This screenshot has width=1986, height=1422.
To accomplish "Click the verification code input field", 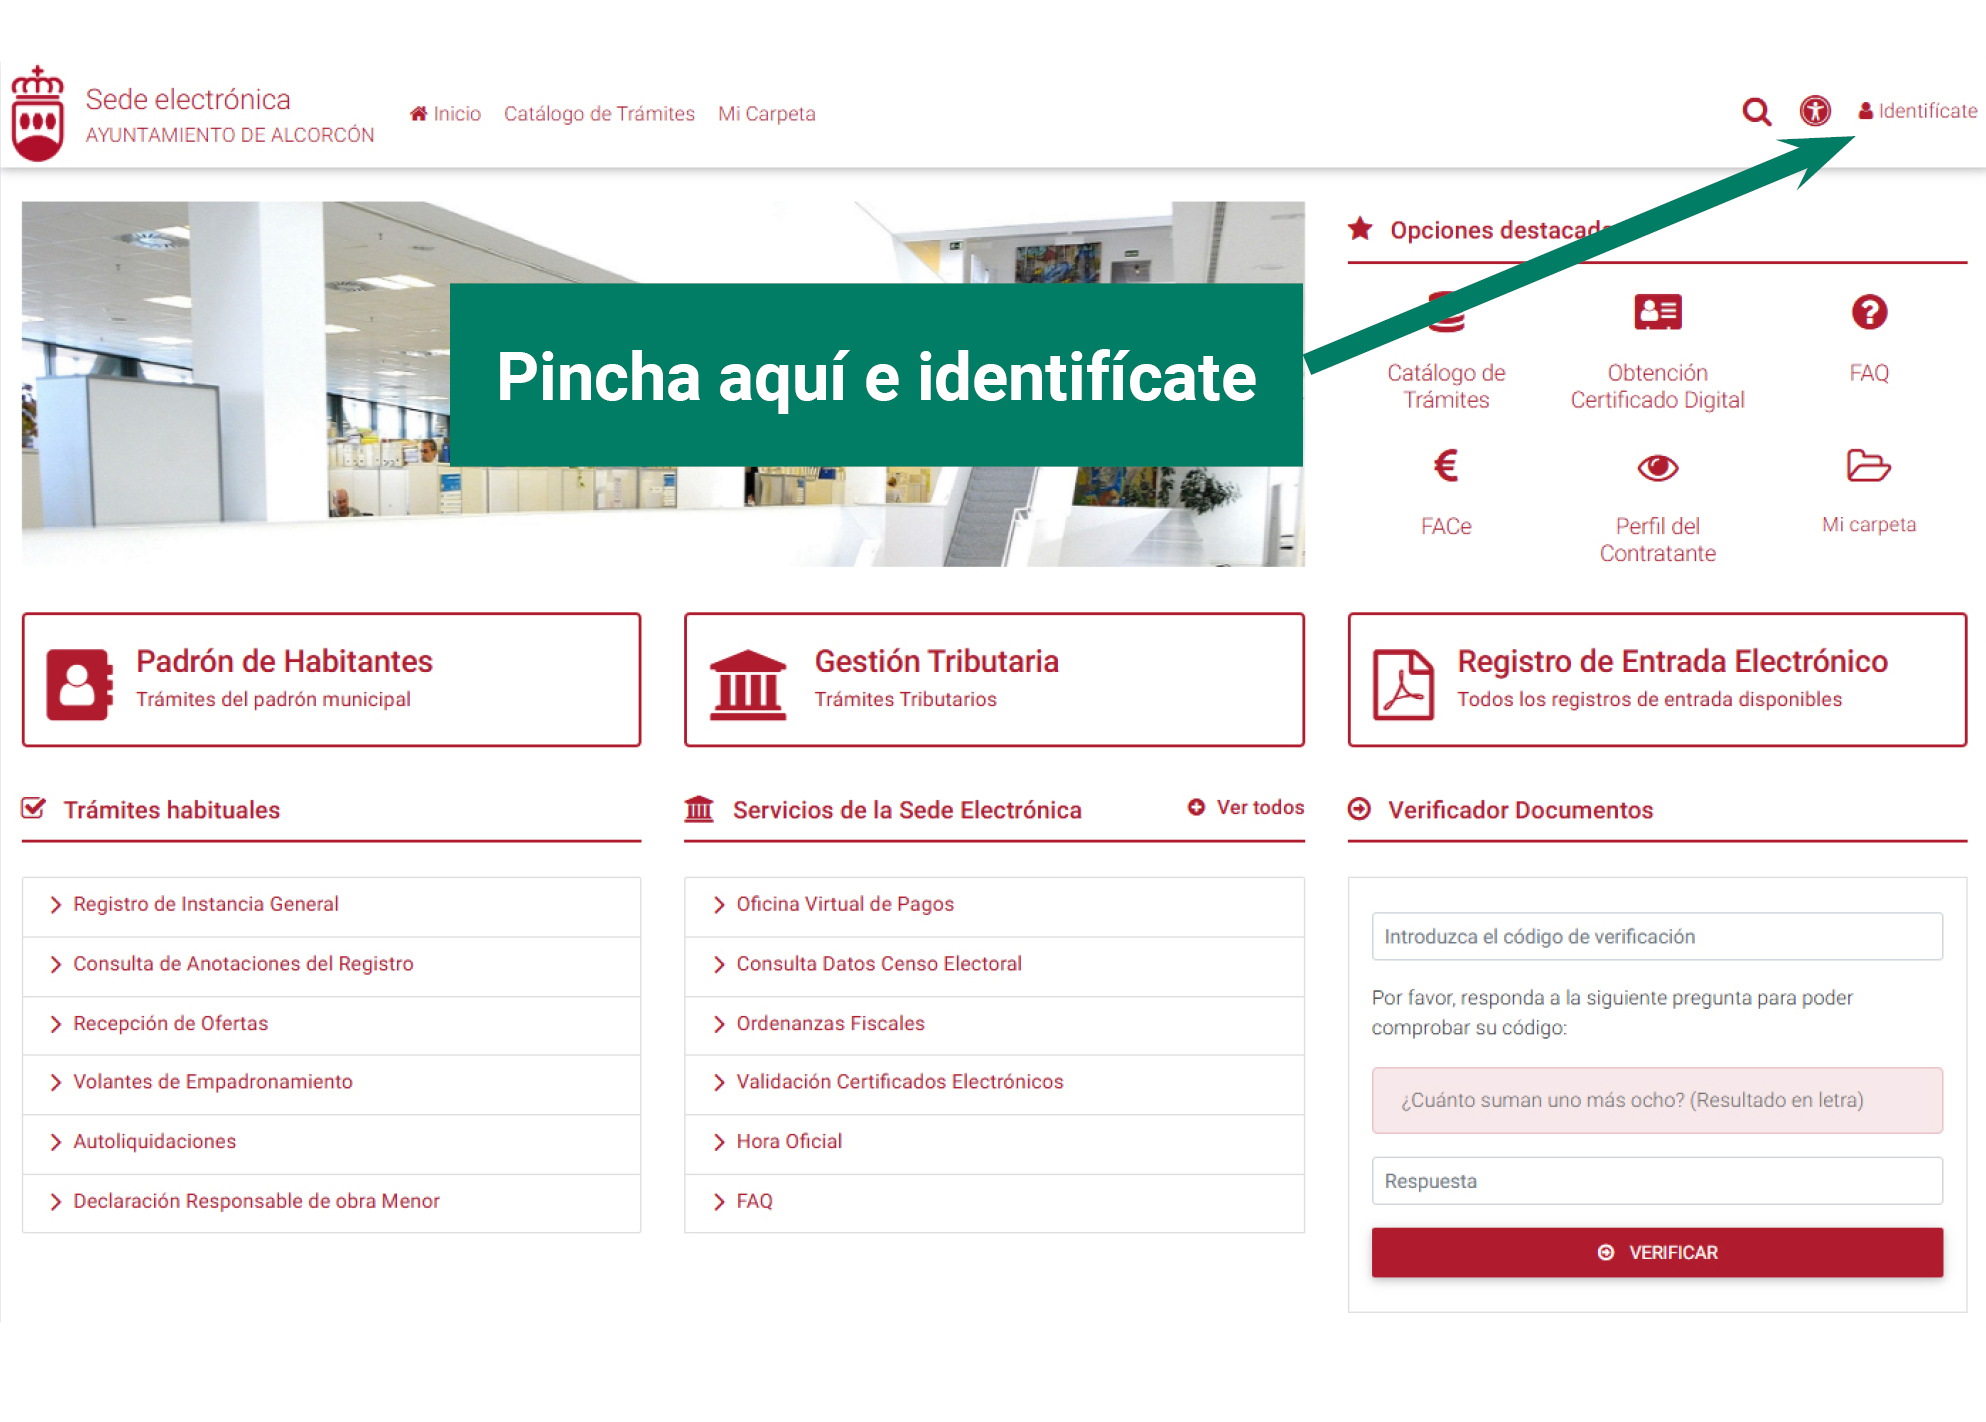I will coord(1656,937).
